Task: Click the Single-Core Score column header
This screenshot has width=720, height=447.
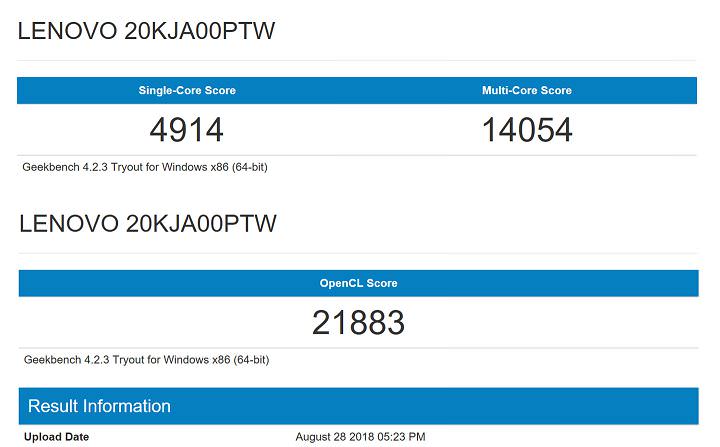Action: tap(186, 90)
